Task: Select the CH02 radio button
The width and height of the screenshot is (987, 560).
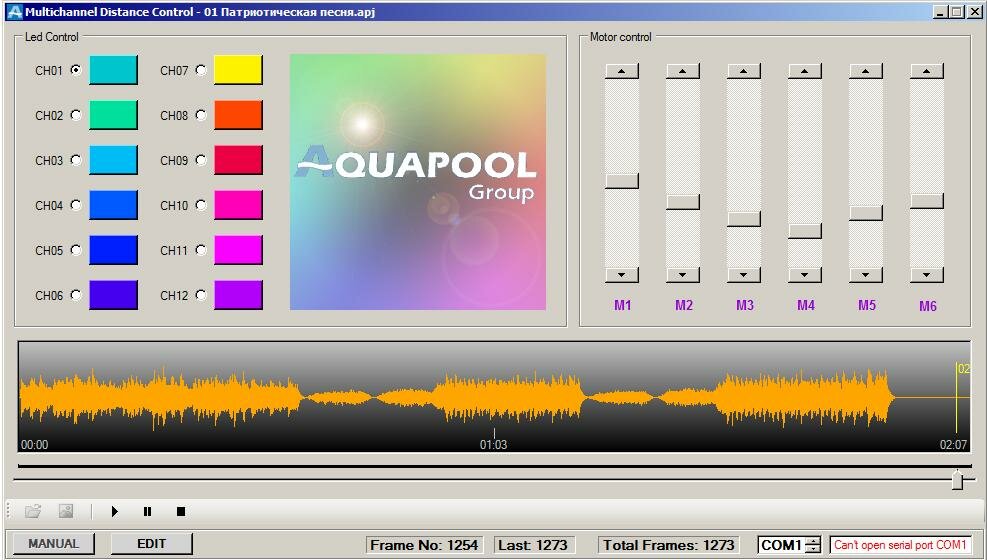Action: click(76, 115)
